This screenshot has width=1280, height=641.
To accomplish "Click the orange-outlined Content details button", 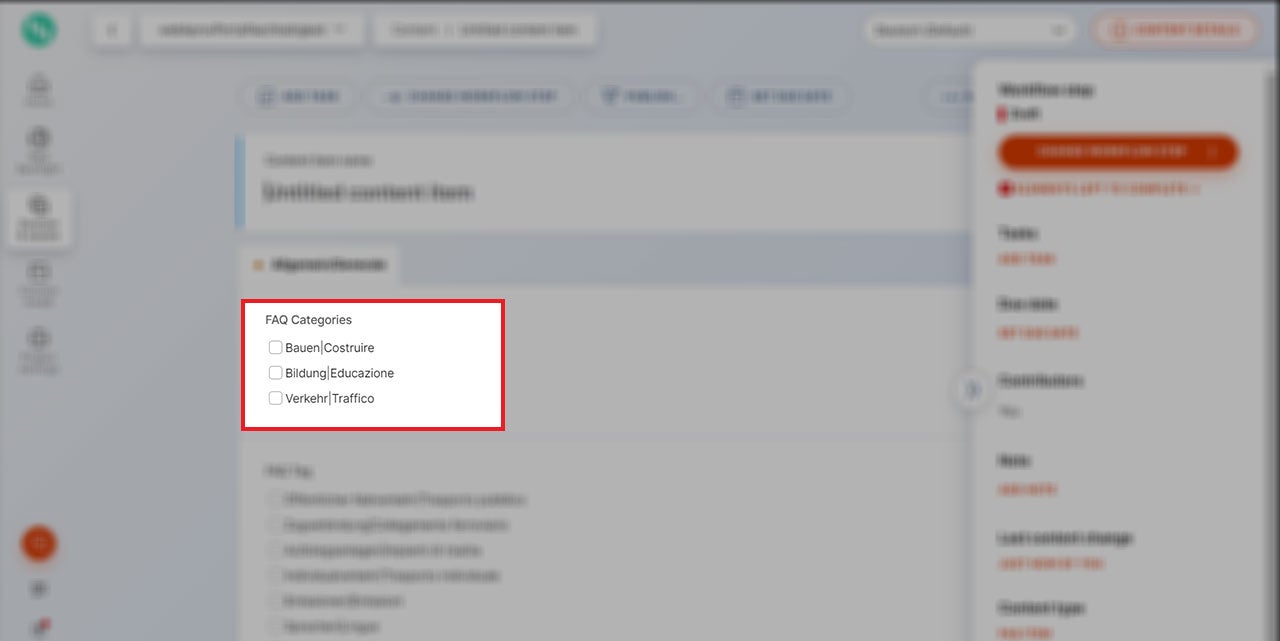I will point(1175,30).
